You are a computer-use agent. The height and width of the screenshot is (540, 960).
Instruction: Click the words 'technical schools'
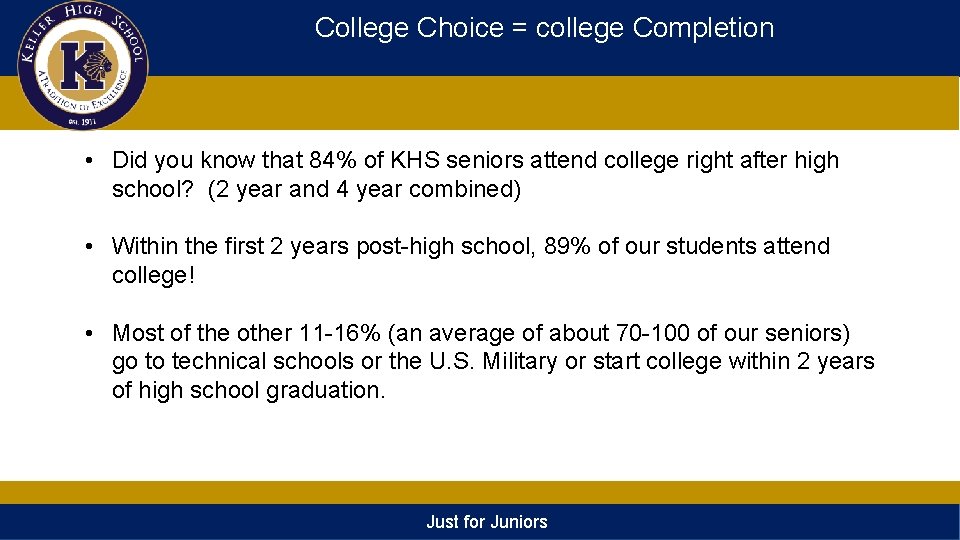pyautogui.click(x=263, y=361)
